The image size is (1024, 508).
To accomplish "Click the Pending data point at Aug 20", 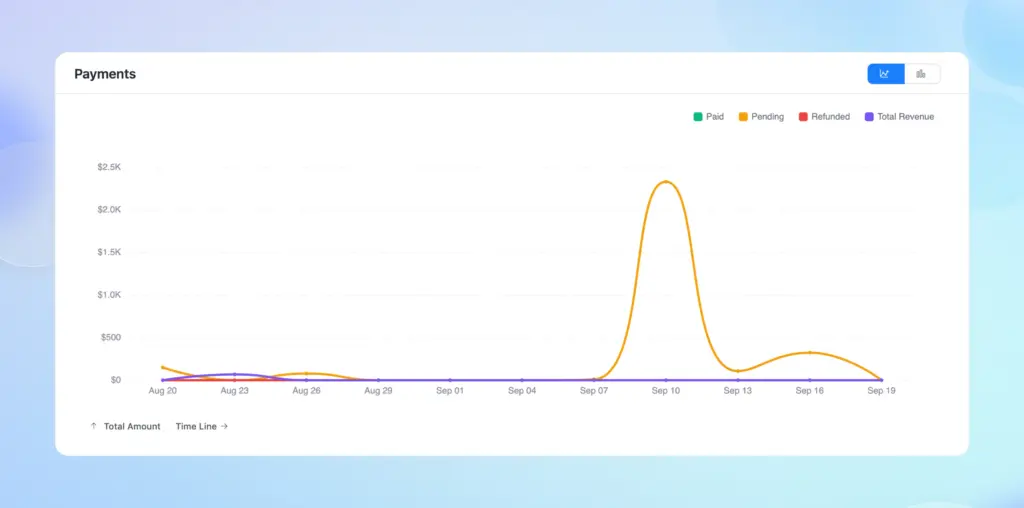I will point(163,367).
